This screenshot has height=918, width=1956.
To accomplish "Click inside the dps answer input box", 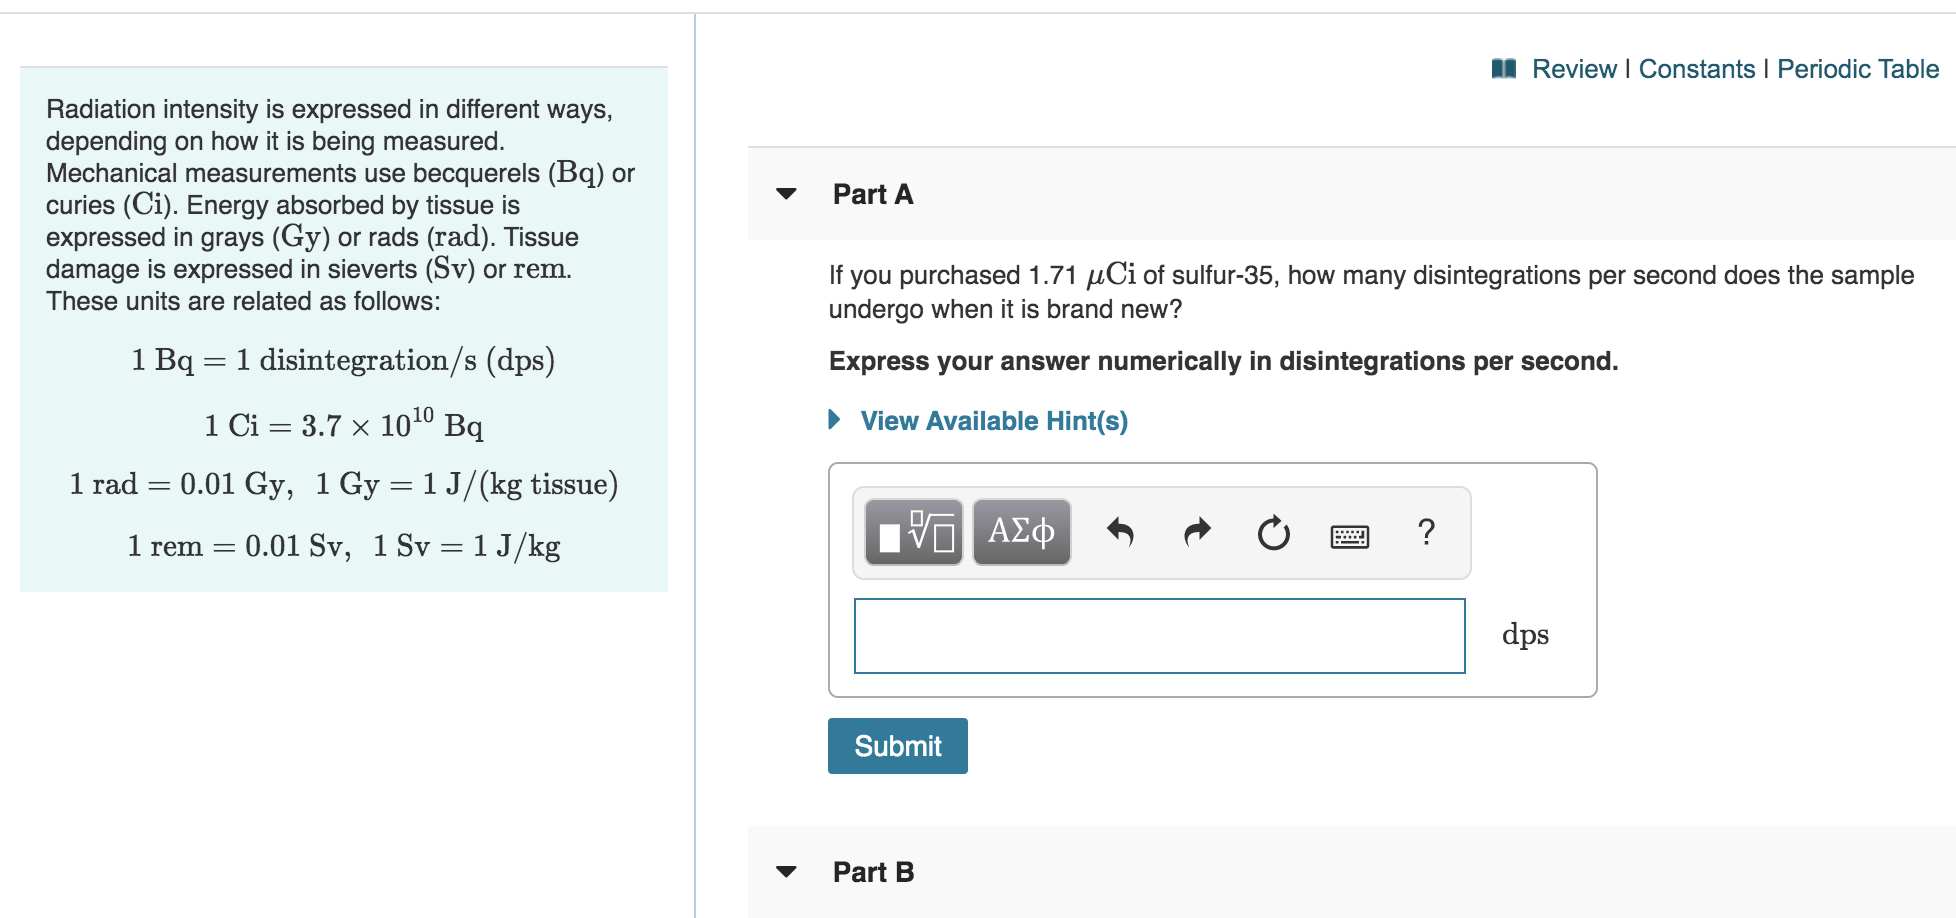I will point(1160,634).
